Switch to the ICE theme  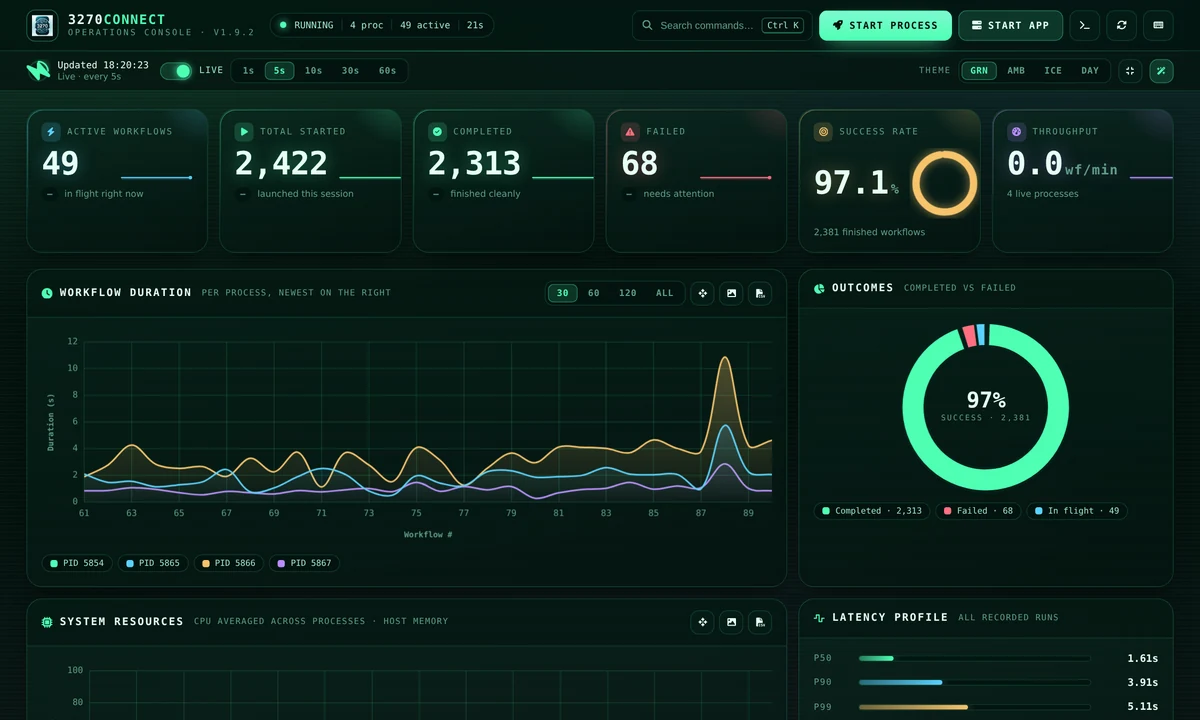1053,71
